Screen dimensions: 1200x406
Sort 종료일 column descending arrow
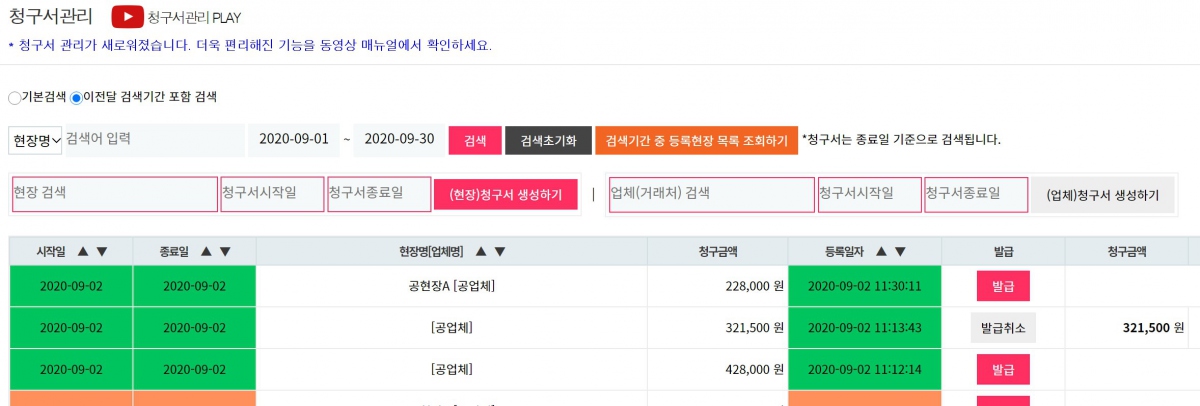click(x=225, y=252)
